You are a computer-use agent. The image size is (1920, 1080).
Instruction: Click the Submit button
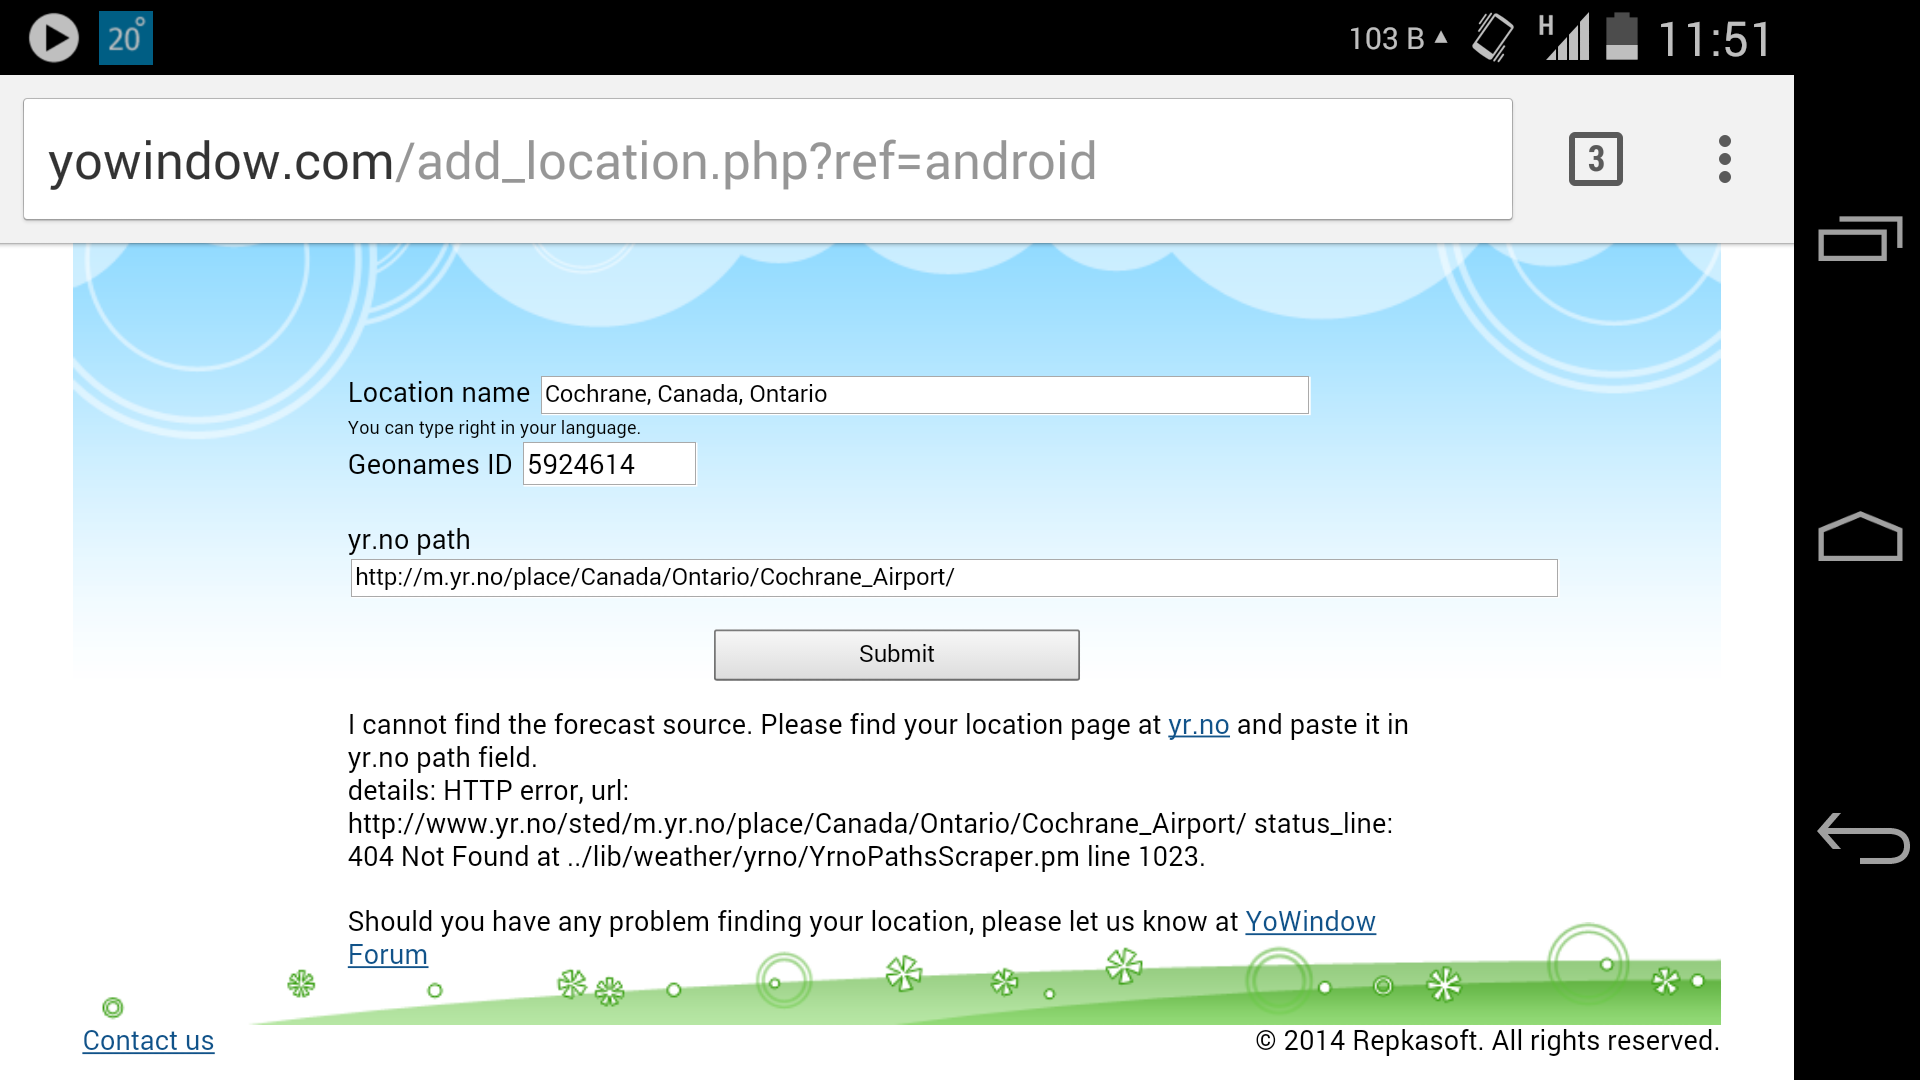point(896,654)
